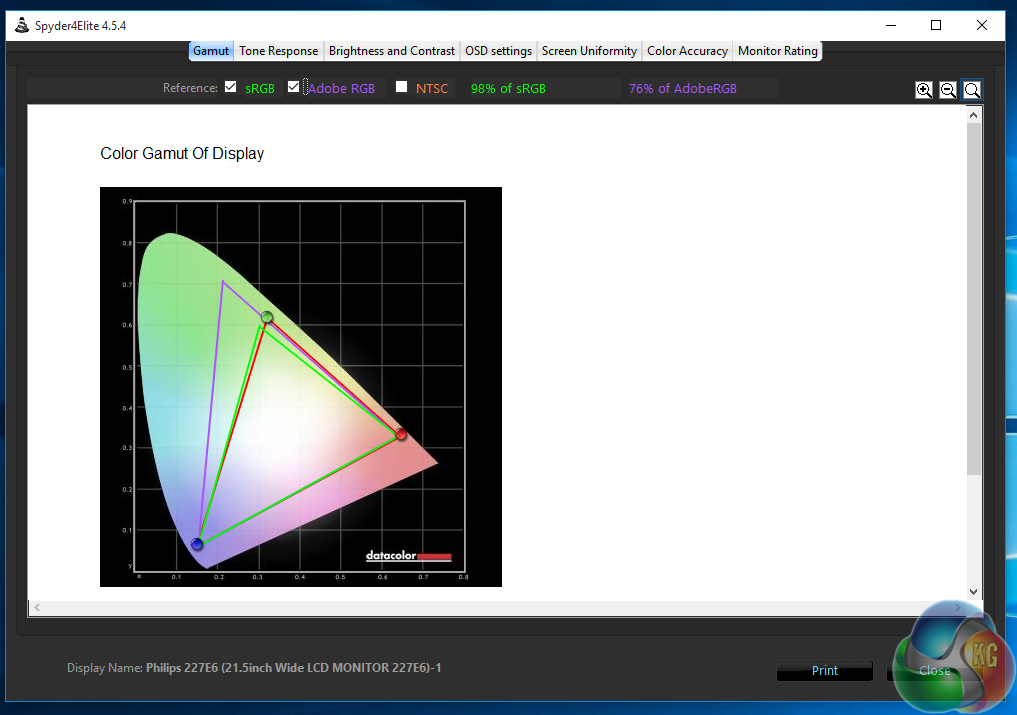
Task: Open the Screen Uniformity tab
Action: coord(589,51)
